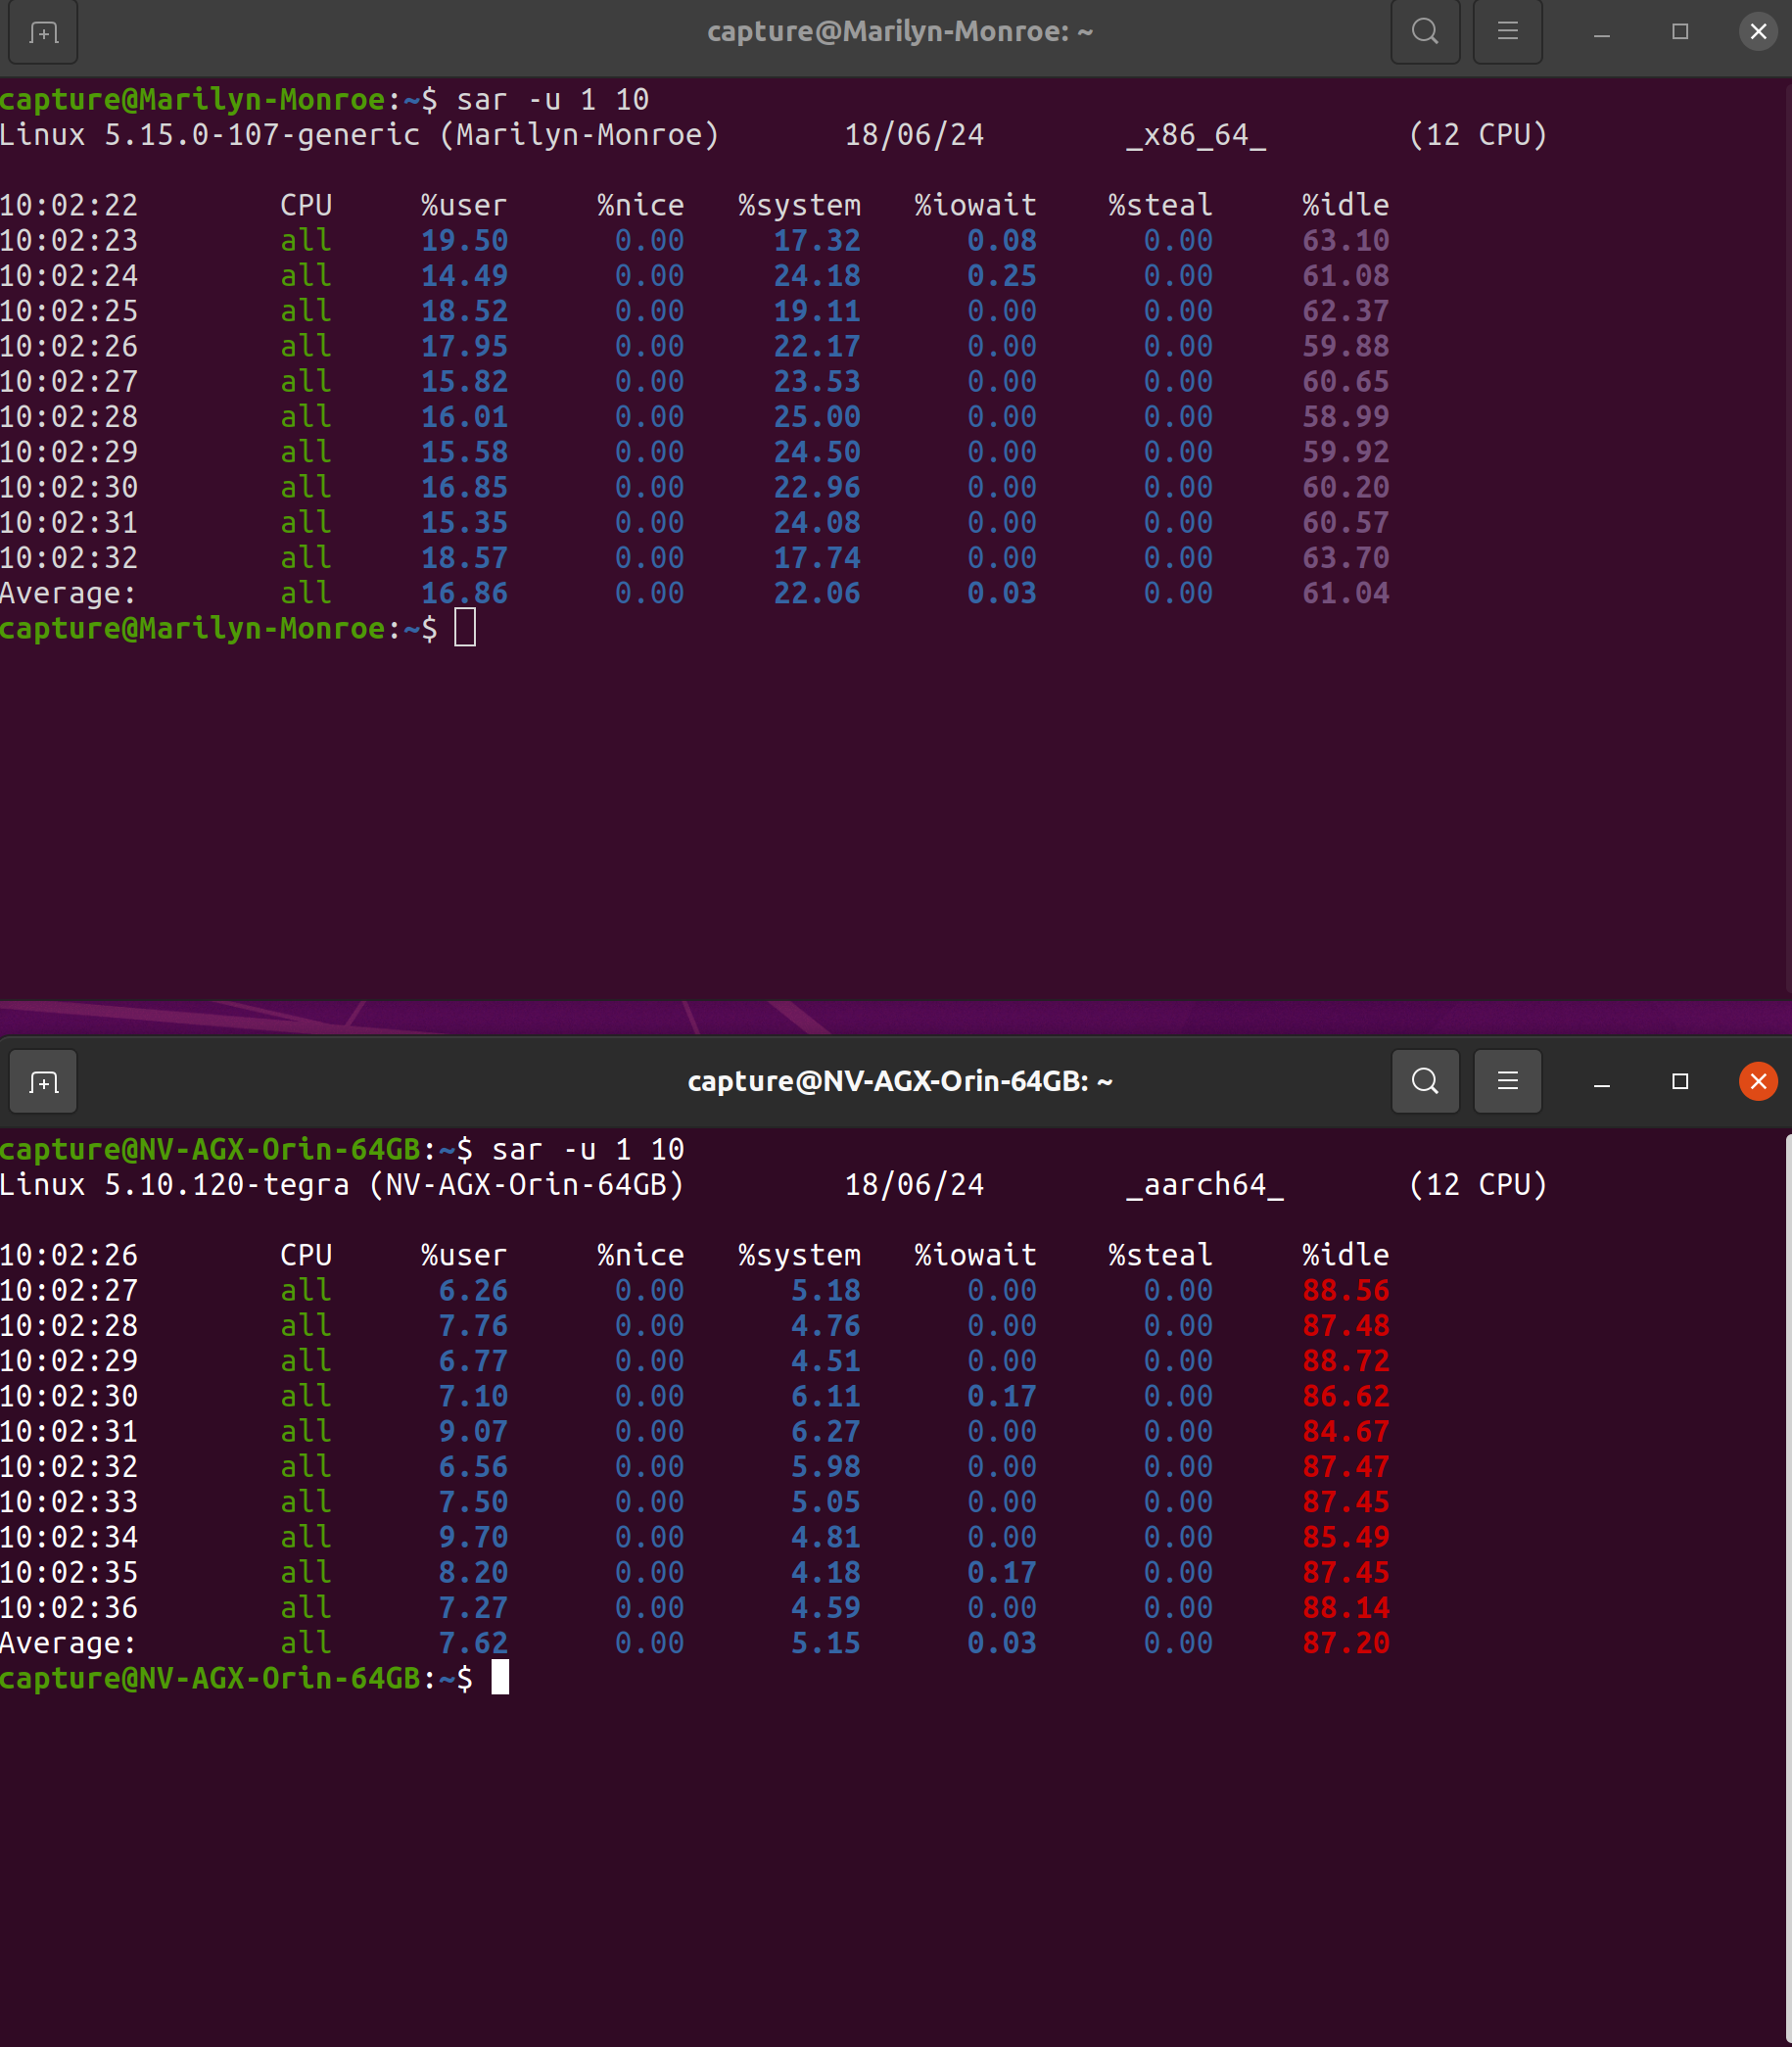Screen dimensions: 1792x2047
Task: Open the hamburger menu of the Marilyn-Monroe terminal
Action: pyautogui.click(x=1507, y=32)
